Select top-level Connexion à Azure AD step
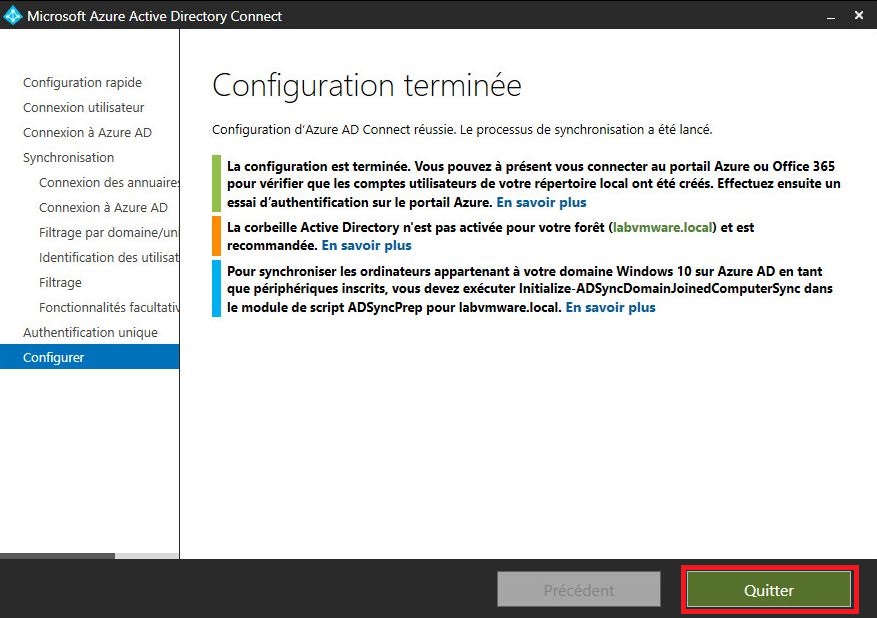 point(87,133)
